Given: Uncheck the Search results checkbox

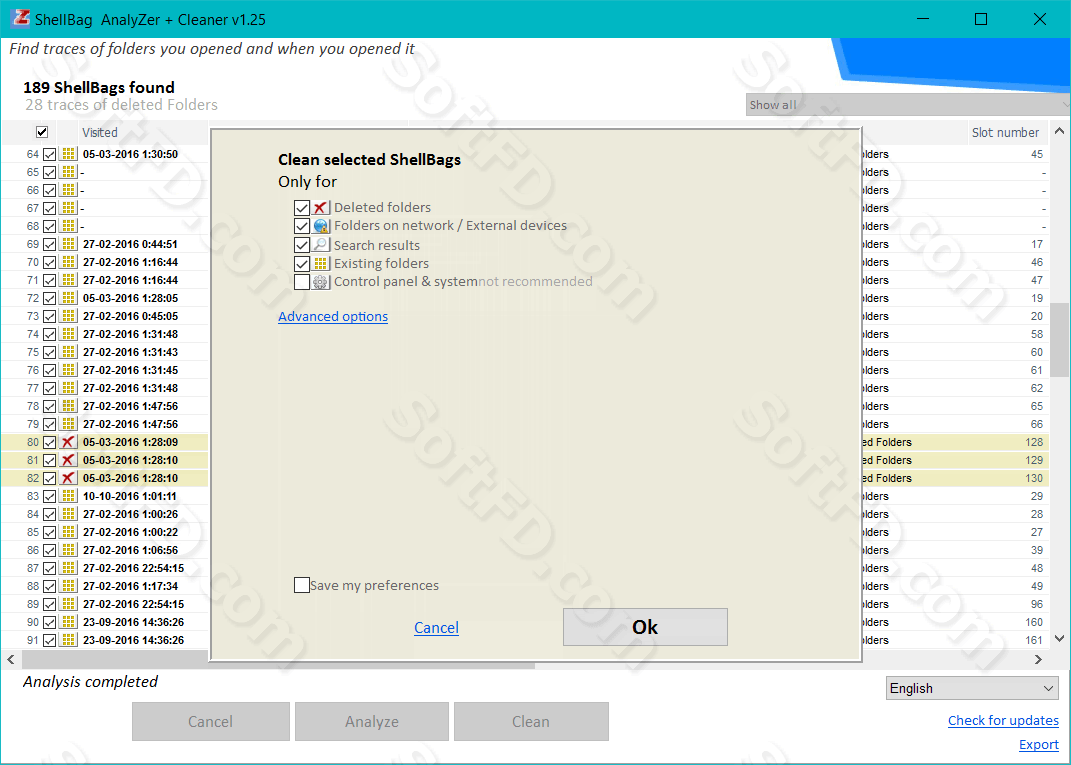Looking at the screenshot, I should click(302, 245).
